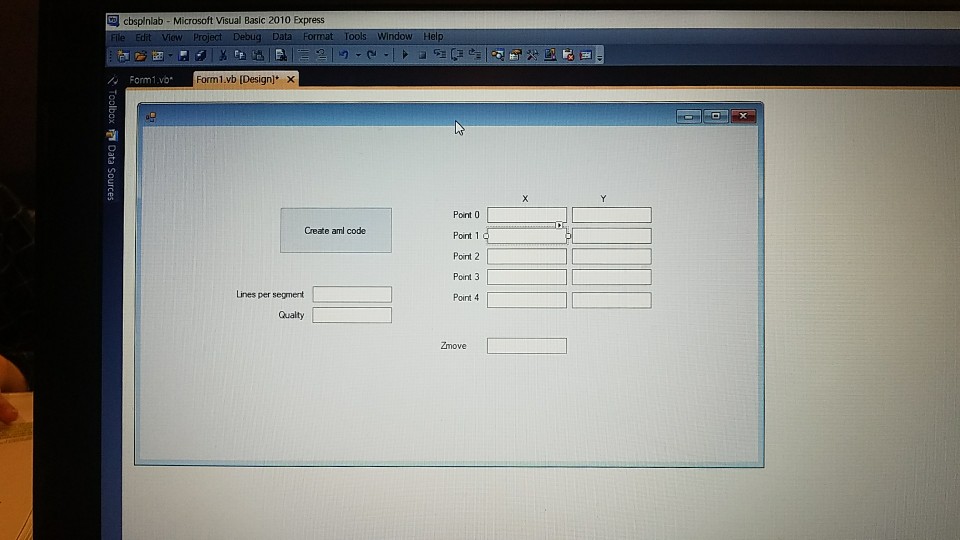This screenshot has width=960, height=540.
Task: Select the Point 1 Y text box
Action: 612,236
